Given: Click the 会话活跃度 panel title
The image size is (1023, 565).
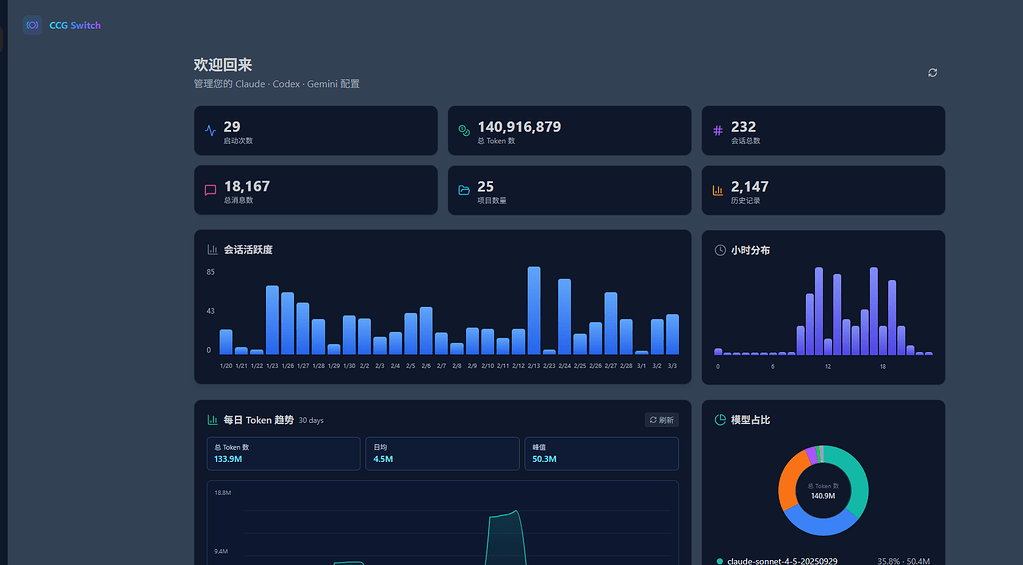Looking at the screenshot, I should pyautogui.click(x=248, y=250).
